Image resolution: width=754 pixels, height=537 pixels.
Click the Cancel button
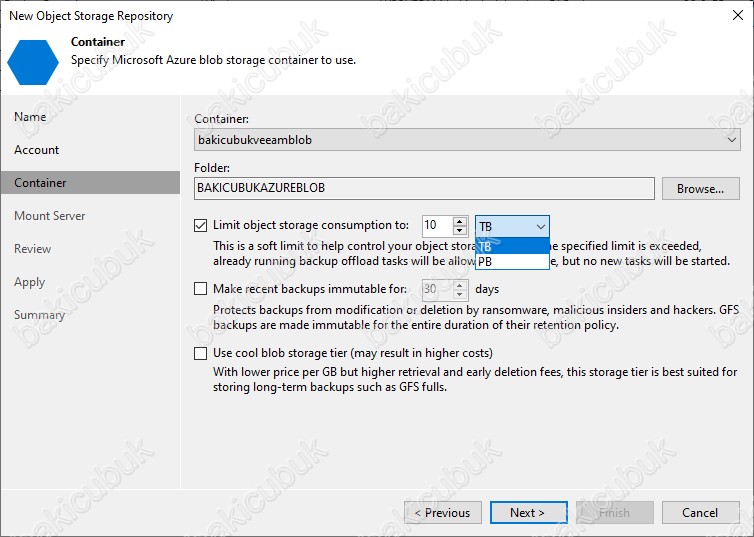pyautogui.click(x=701, y=512)
